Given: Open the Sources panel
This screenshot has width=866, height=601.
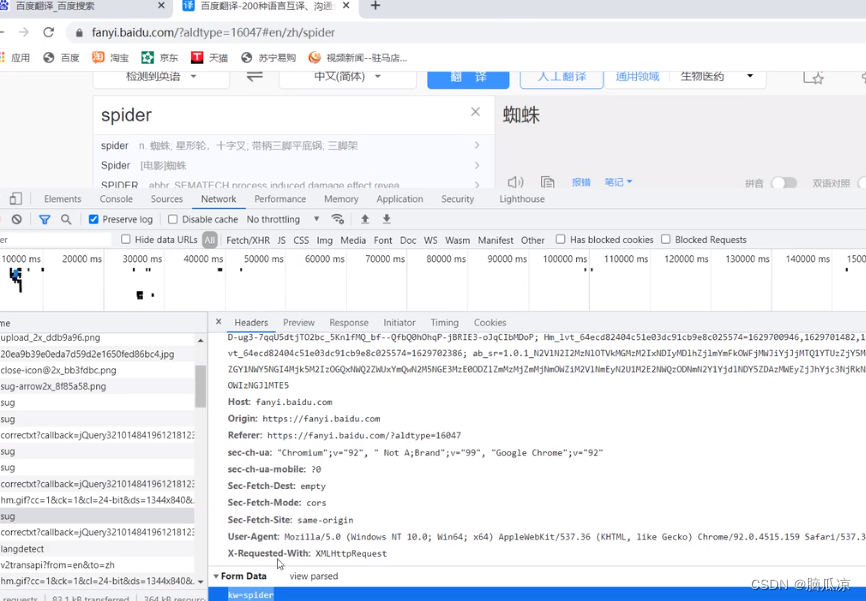Looking at the screenshot, I should [x=167, y=199].
